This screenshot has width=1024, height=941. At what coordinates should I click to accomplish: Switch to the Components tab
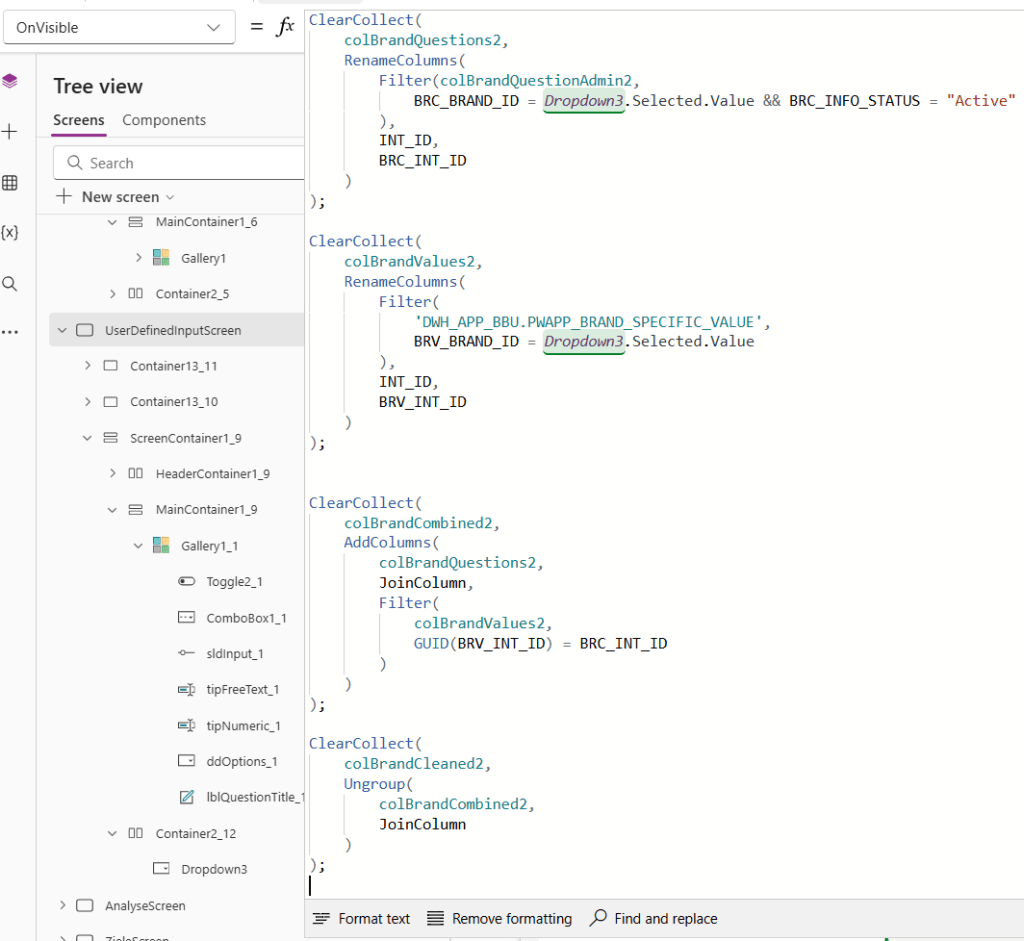click(164, 120)
